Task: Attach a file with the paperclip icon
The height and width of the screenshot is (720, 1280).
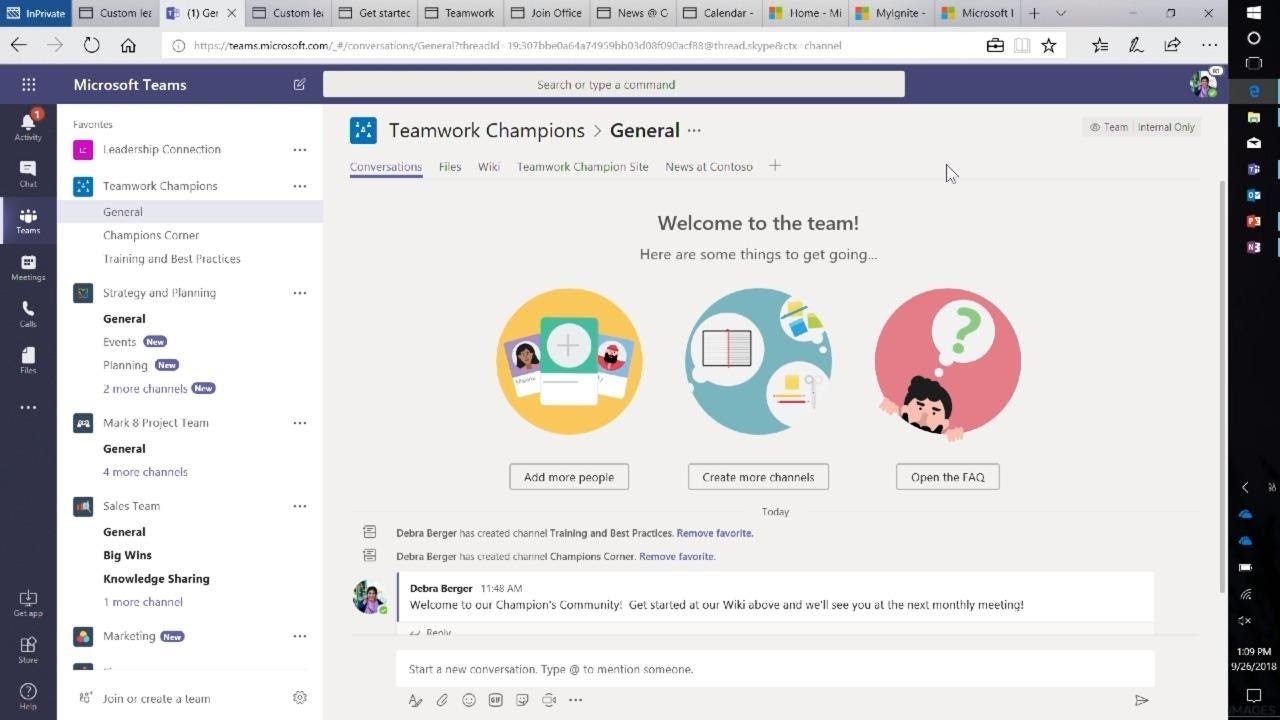Action: (442, 700)
